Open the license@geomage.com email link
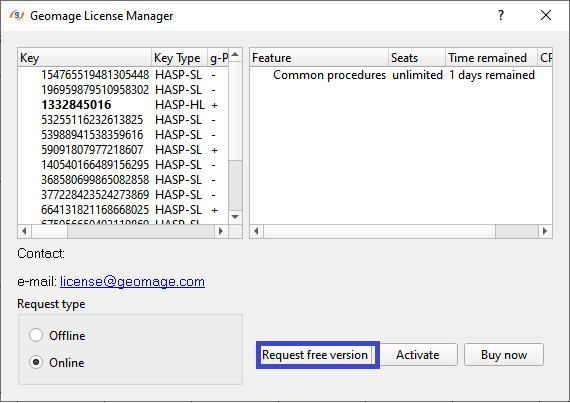 coord(132,282)
